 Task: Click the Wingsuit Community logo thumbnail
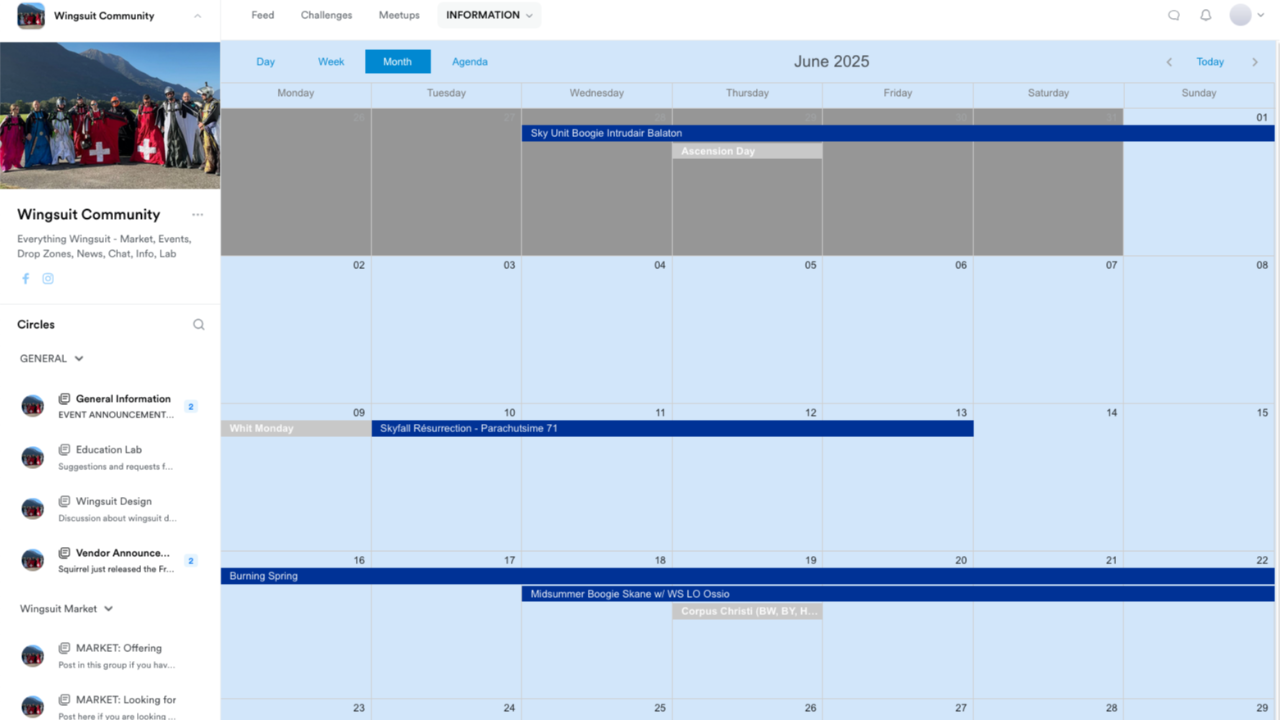coord(31,16)
